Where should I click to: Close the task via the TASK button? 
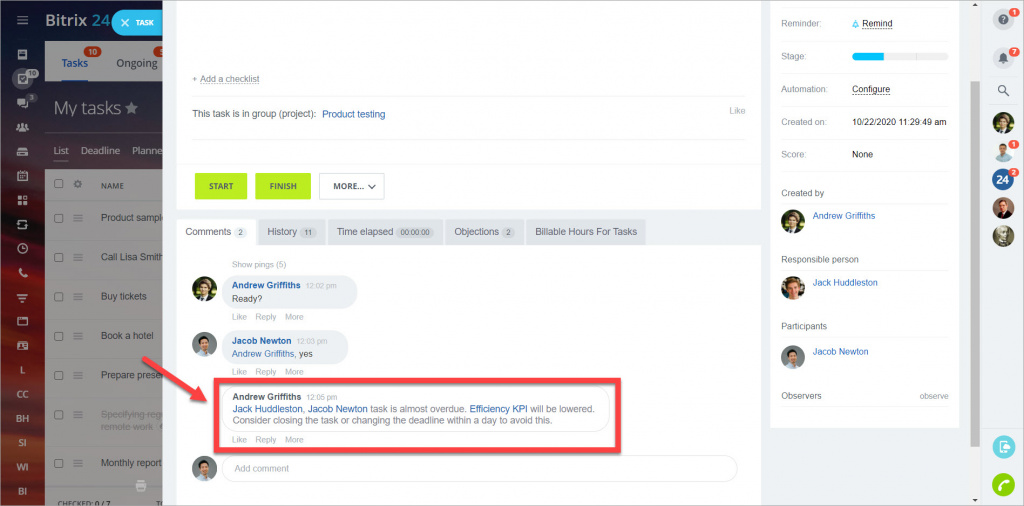tap(136, 22)
